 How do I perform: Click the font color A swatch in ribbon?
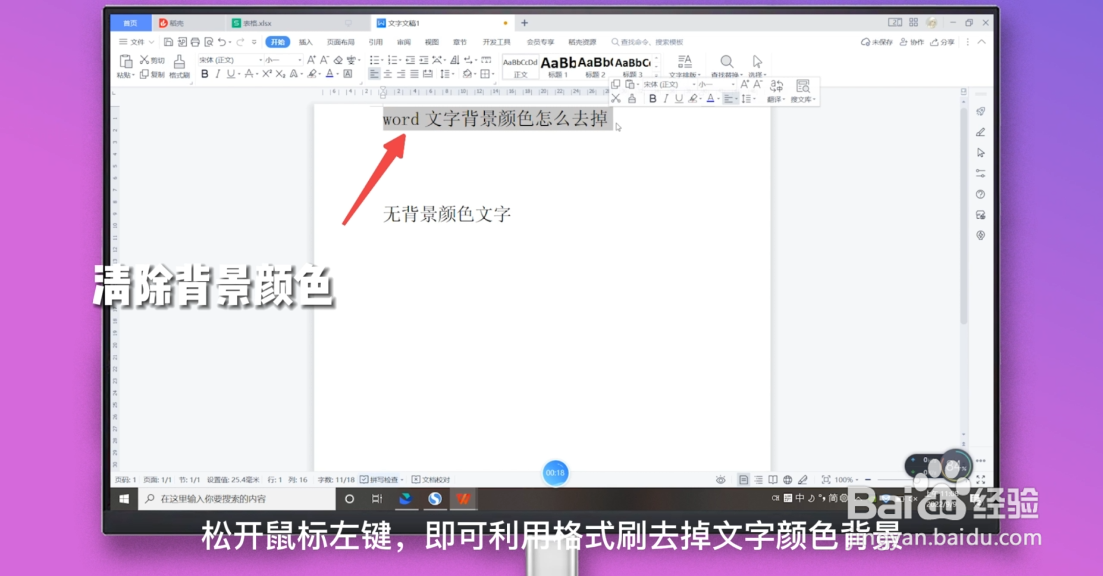pos(329,74)
